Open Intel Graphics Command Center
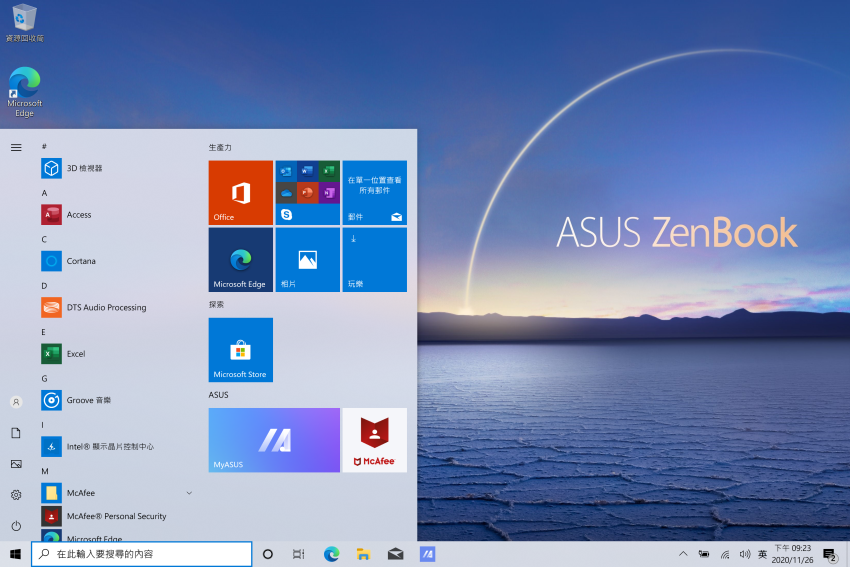Screen dimensions: 850x567 click(117, 447)
